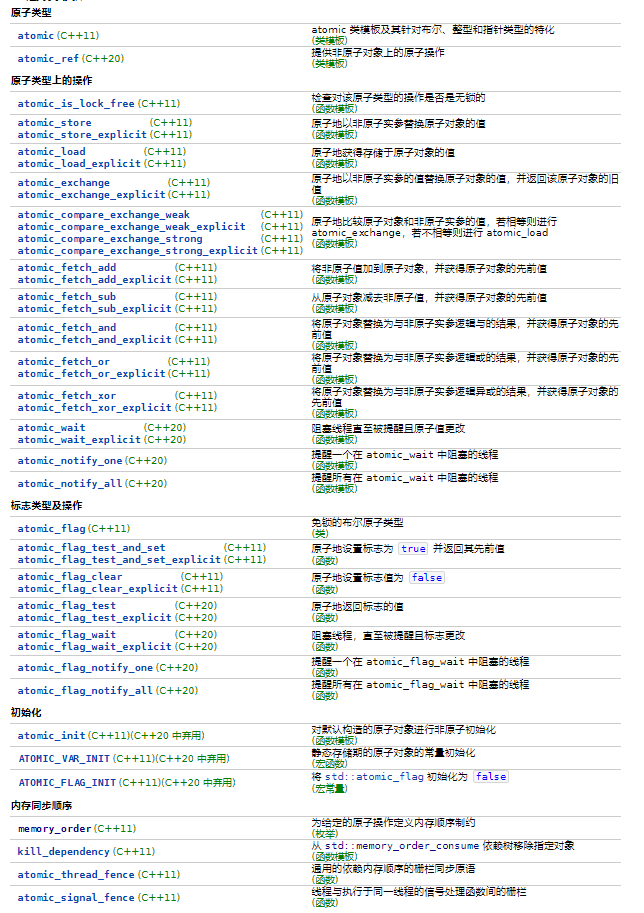Click the 标志类型及操作 section heading
The height and width of the screenshot is (913, 644).
(x=47, y=506)
